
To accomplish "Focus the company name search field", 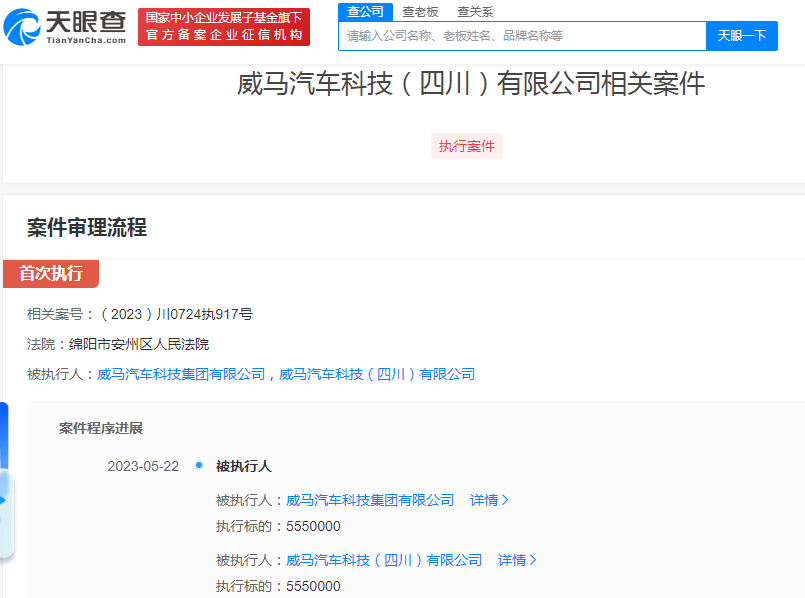I will (522, 36).
